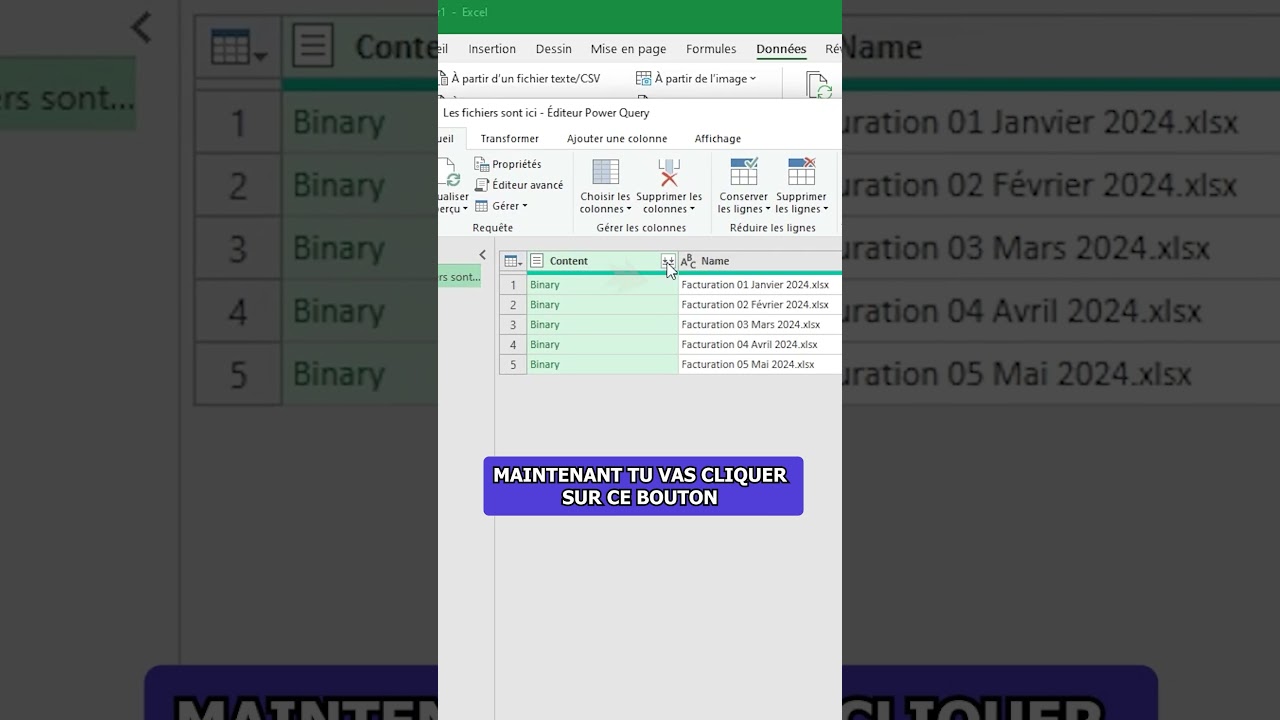This screenshot has height=720, width=1280.
Task: Click the Conserver les lignes icon
Action: (744, 172)
